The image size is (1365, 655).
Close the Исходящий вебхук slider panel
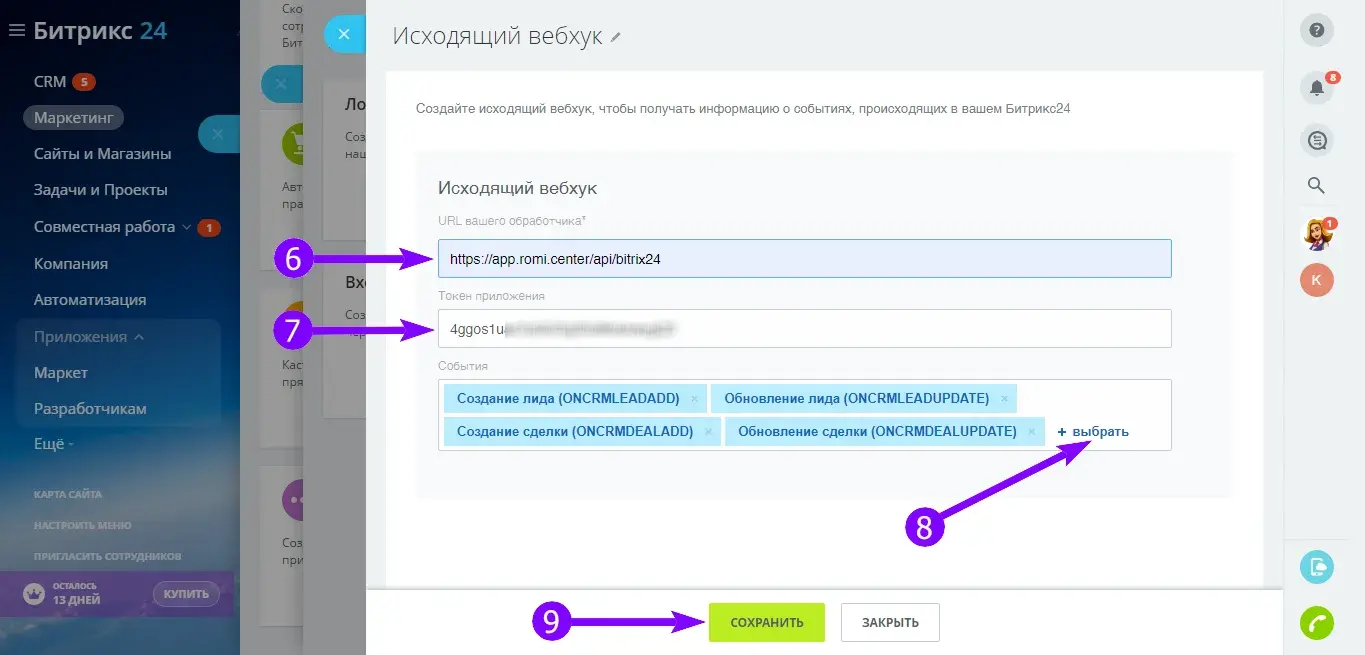[x=344, y=34]
